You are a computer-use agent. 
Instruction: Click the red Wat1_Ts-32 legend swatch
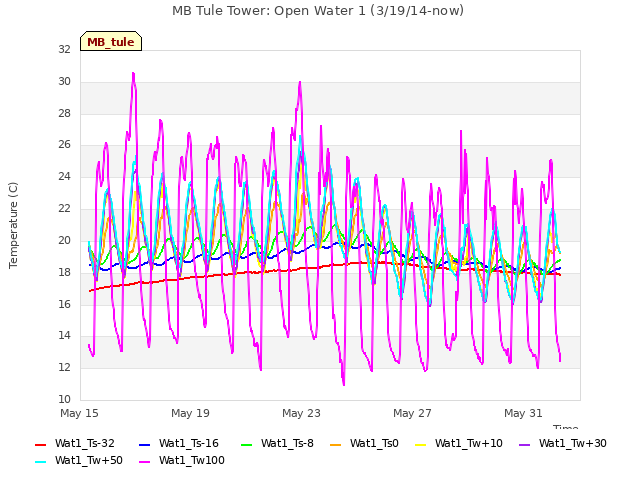click(40, 444)
